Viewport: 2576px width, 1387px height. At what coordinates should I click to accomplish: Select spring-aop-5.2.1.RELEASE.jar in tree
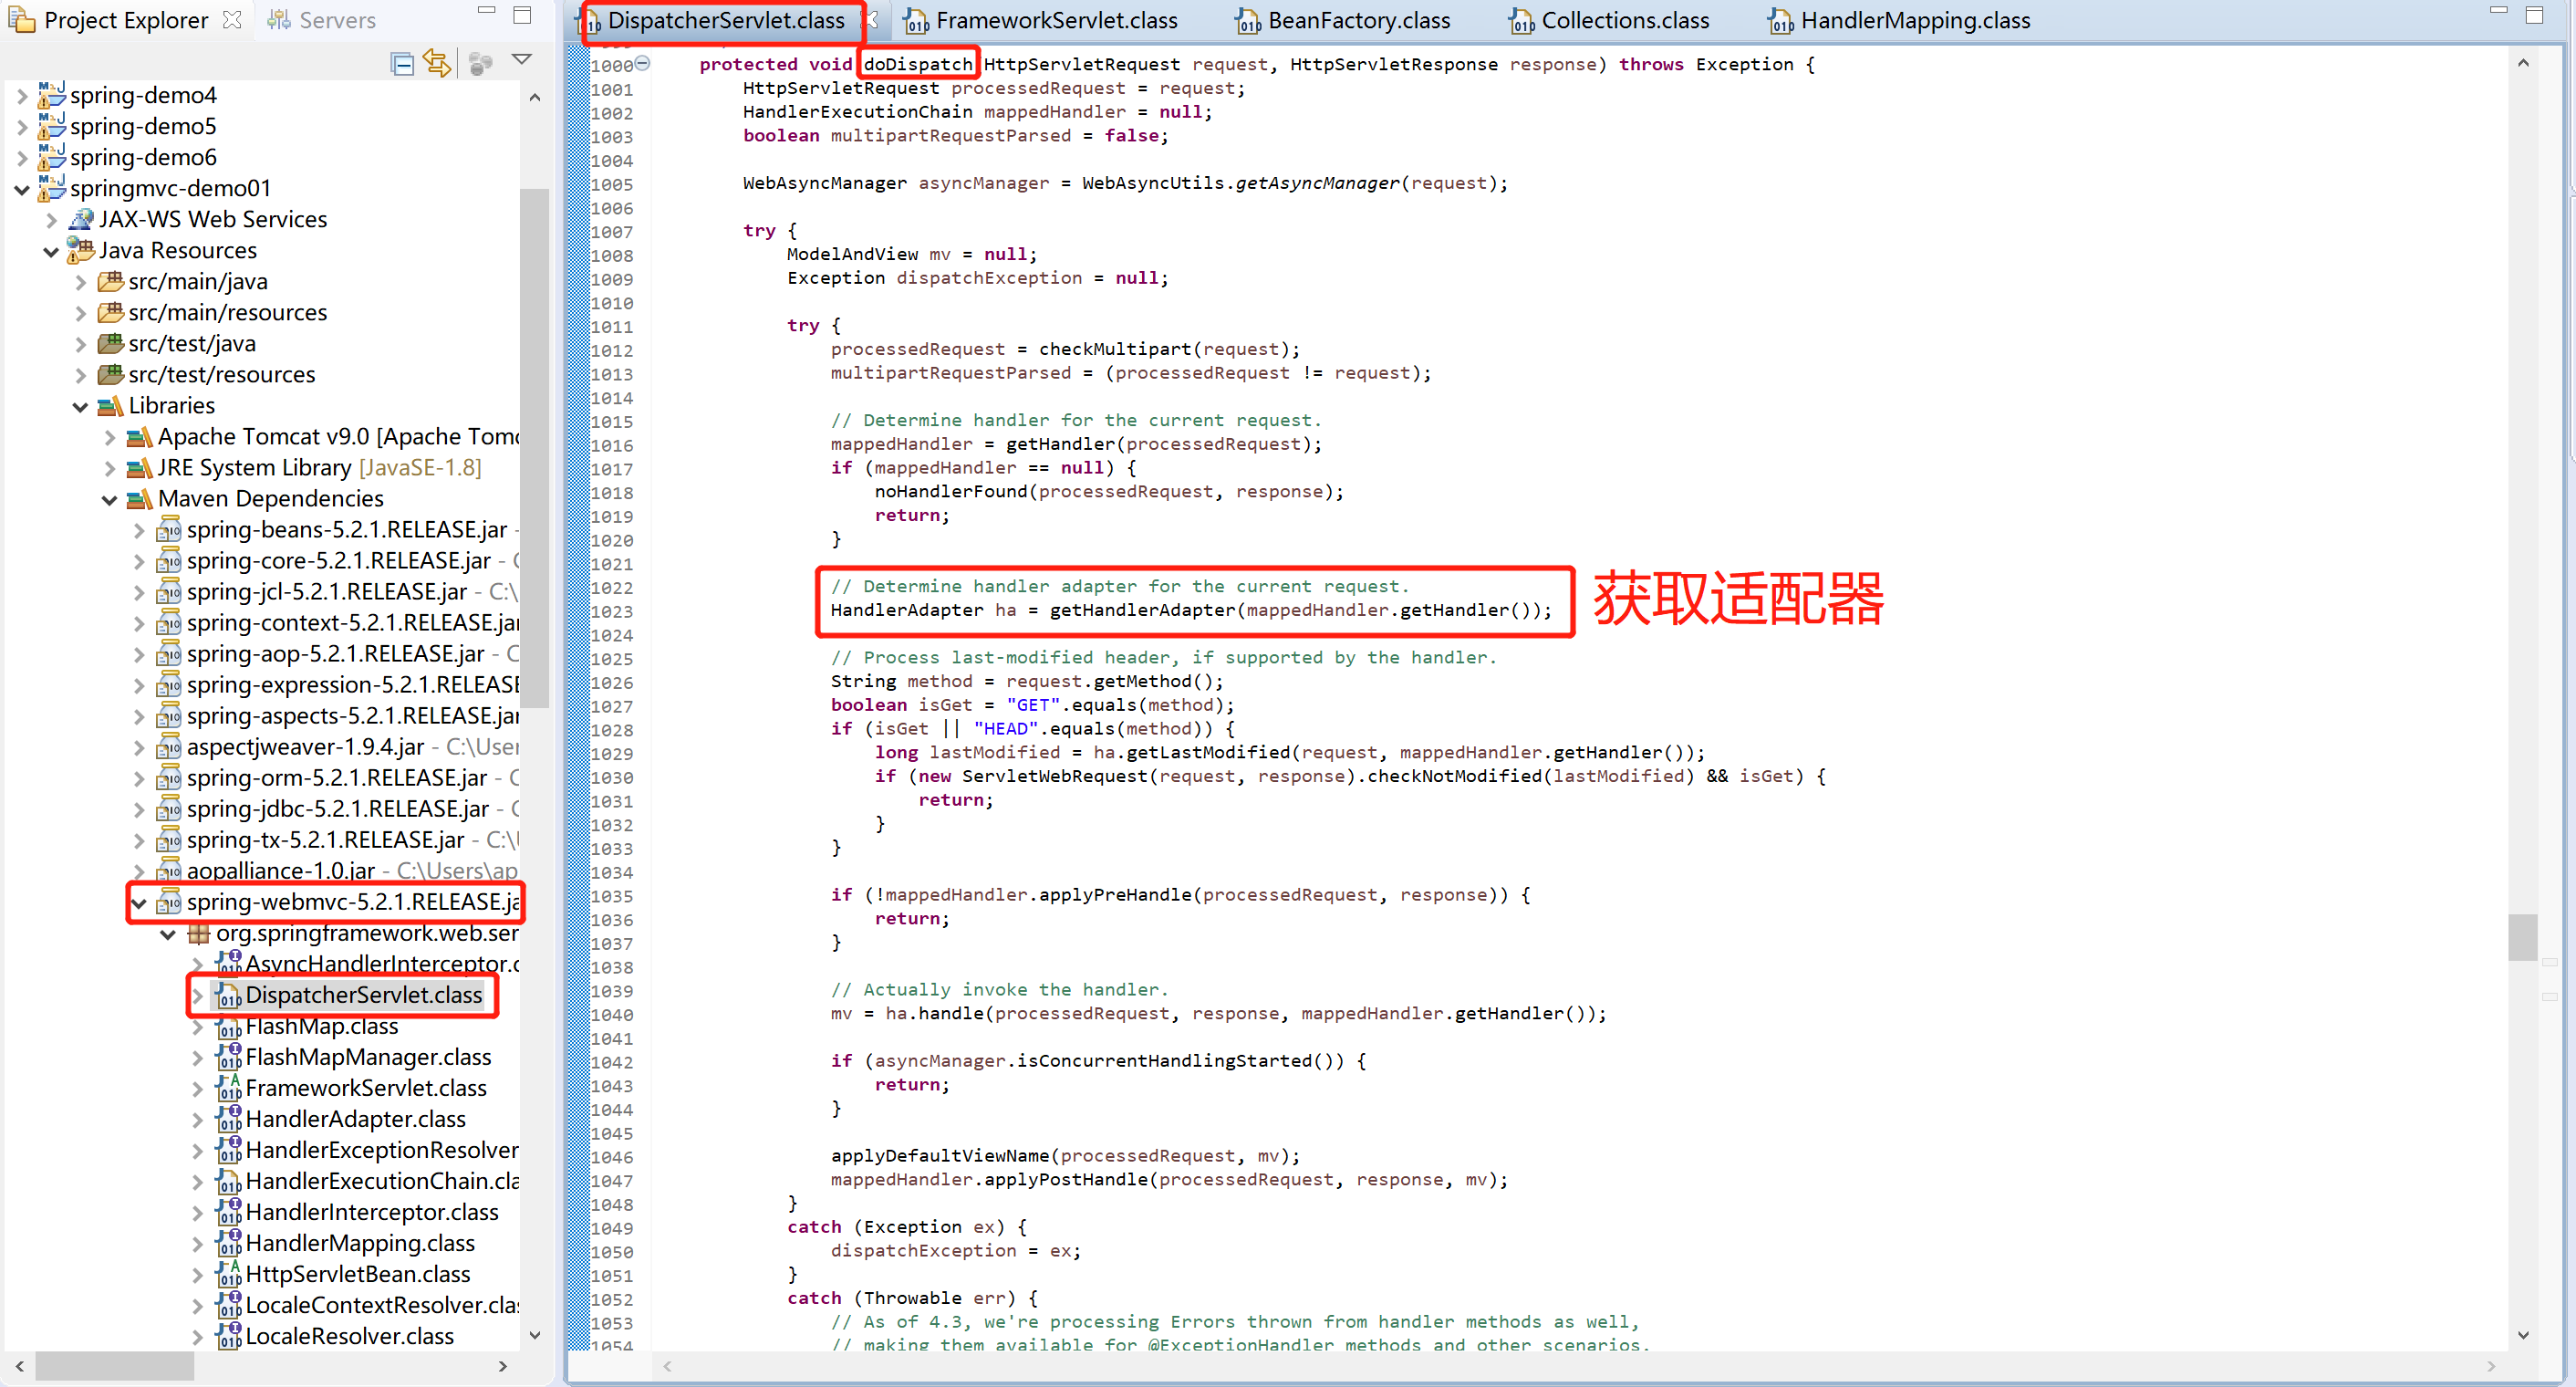335,654
